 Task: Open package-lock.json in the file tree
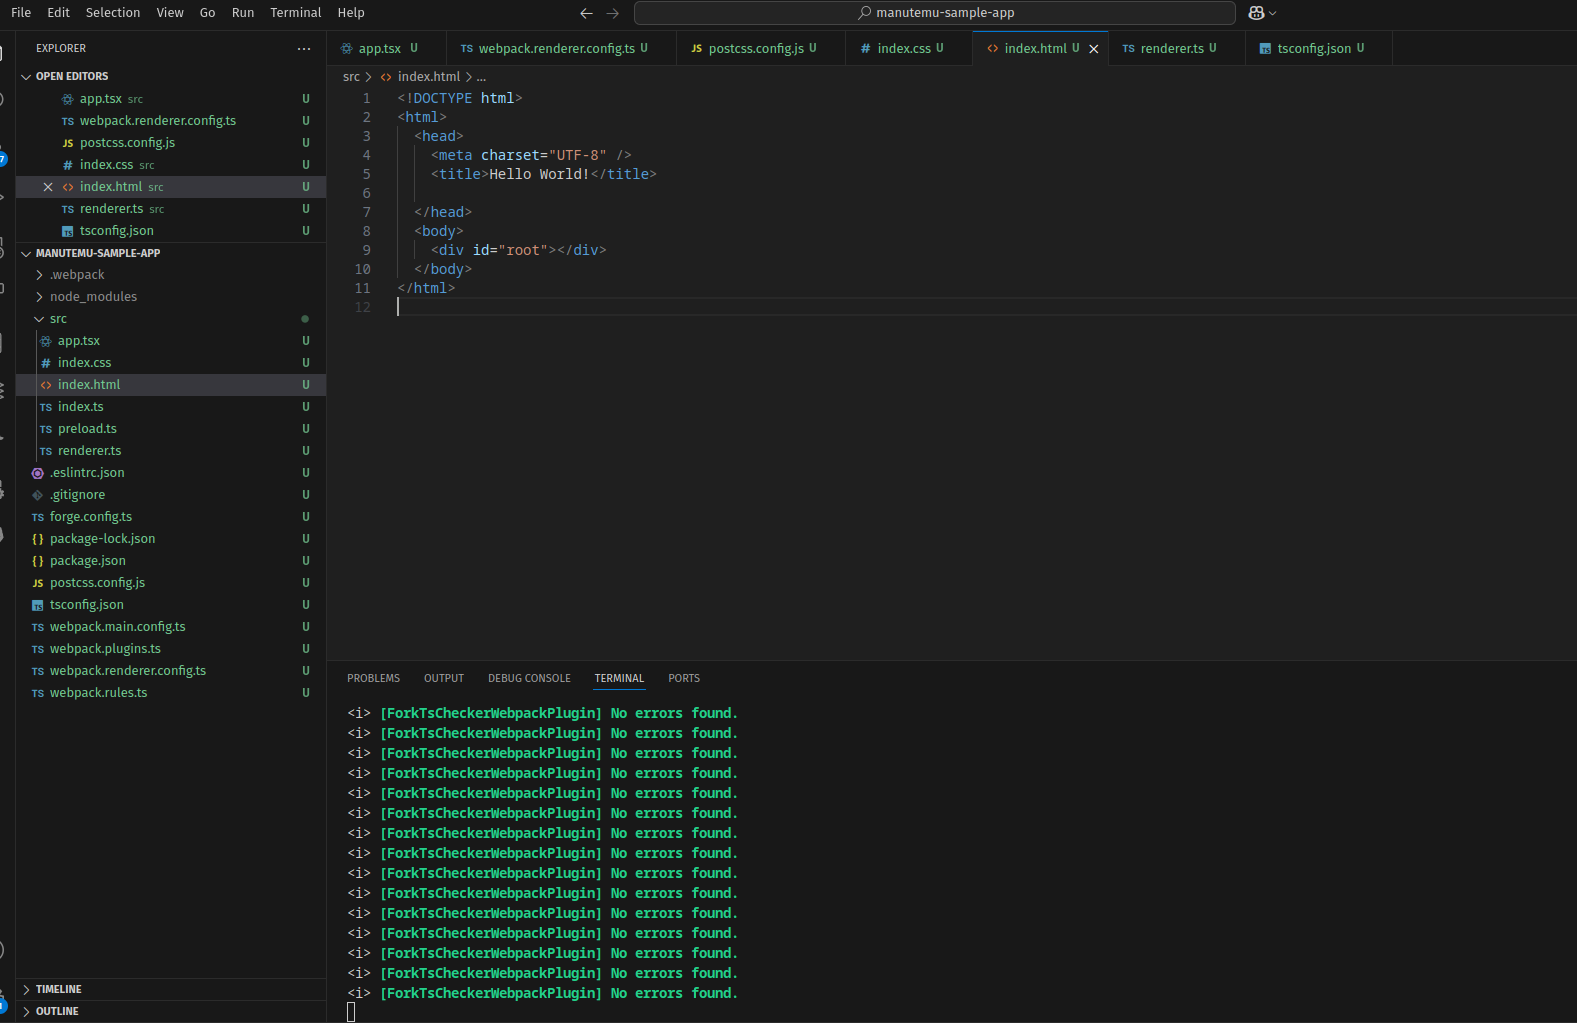pyautogui.click(x=170, y=539)
